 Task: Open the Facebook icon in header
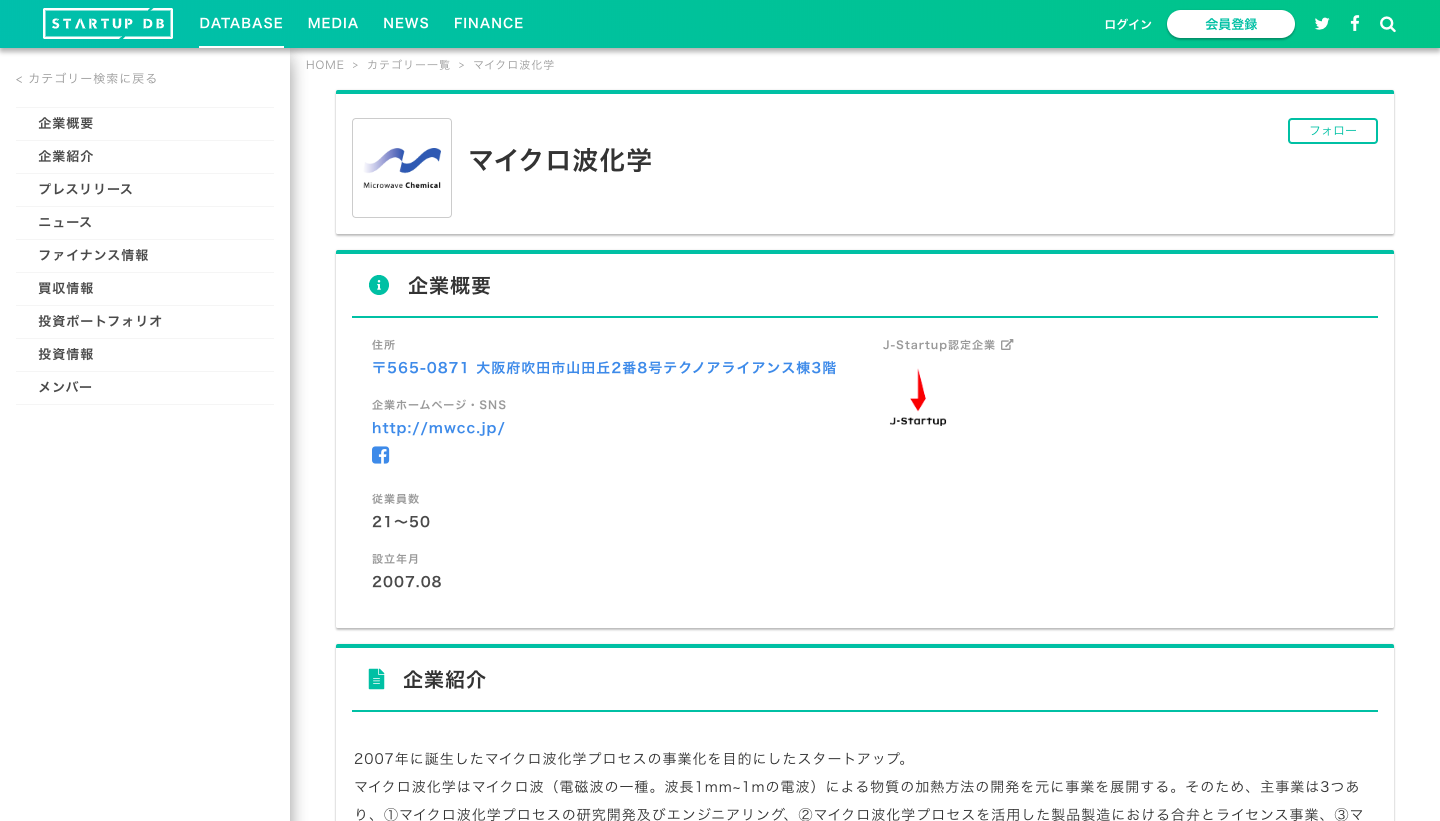click(x=1355, y=23)
